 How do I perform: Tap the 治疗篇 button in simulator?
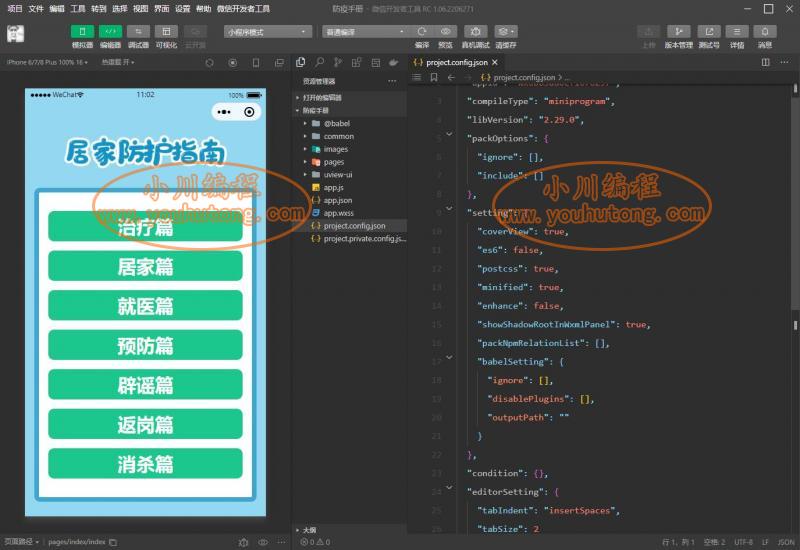click(x=145, y=227)
